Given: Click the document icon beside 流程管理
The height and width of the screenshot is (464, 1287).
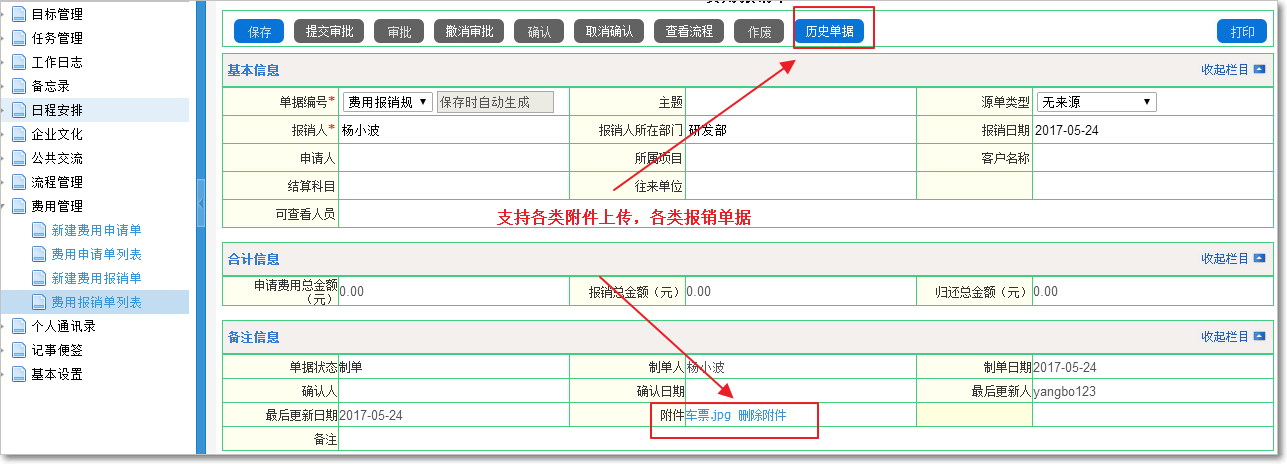Looking at the screenshot, I should point(18,182).
